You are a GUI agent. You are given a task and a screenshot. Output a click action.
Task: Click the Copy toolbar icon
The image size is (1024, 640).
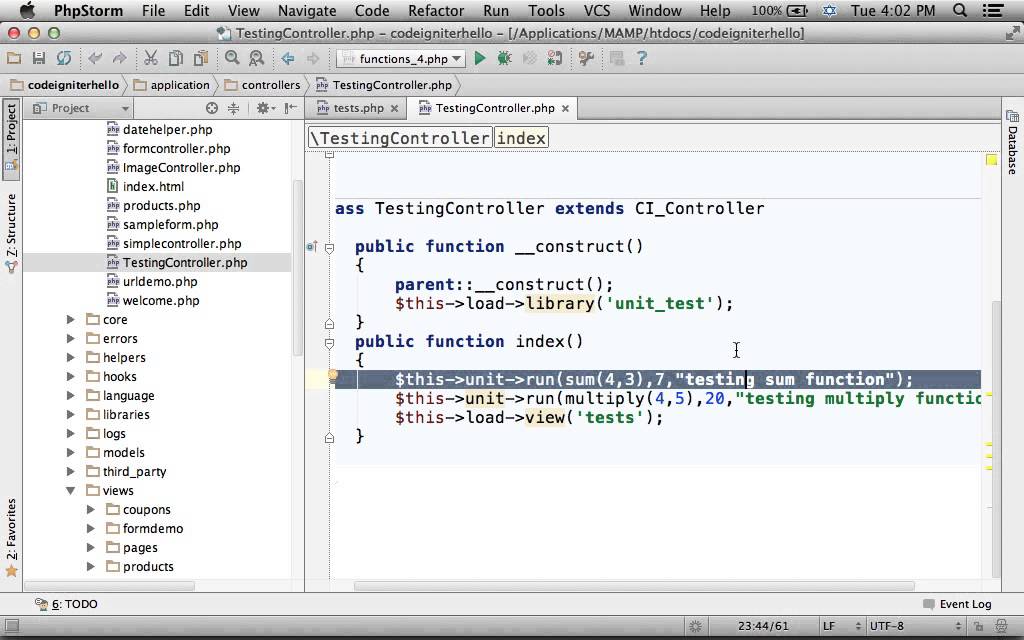pyautogui.click(x=176, y=59)
